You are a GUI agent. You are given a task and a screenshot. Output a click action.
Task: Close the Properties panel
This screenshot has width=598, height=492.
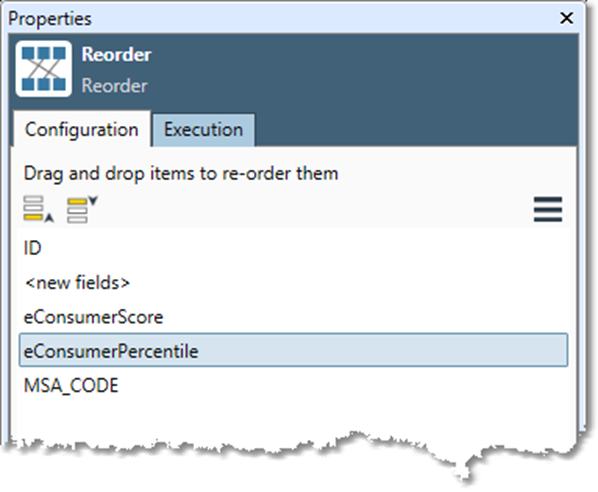566,18
